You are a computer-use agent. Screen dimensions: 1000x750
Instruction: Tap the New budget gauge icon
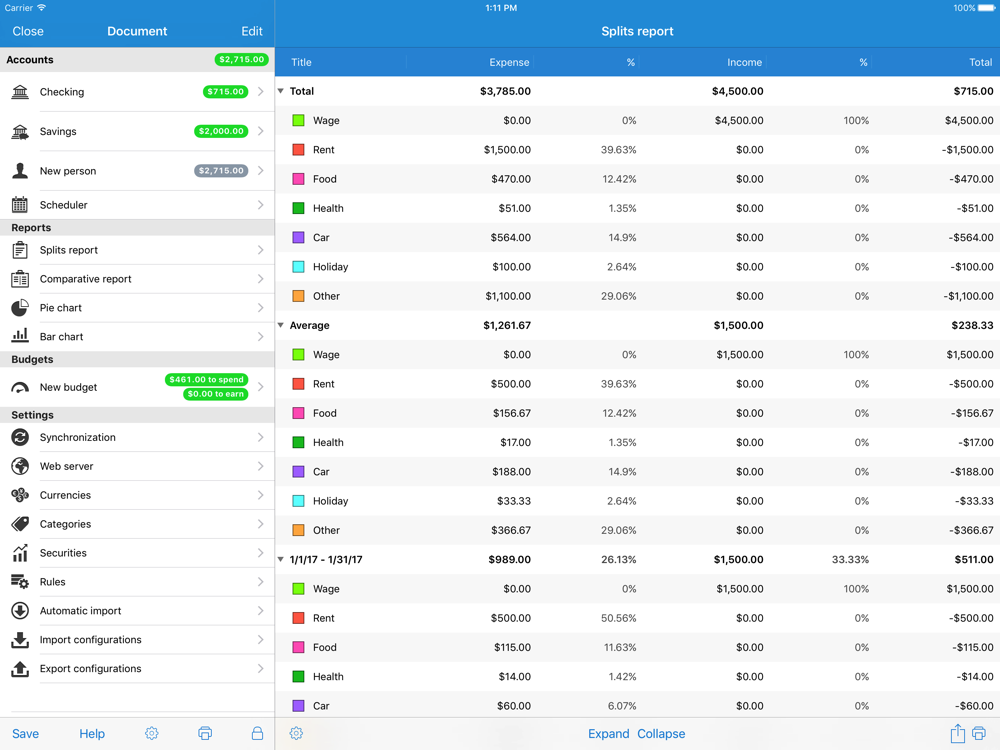20,387
